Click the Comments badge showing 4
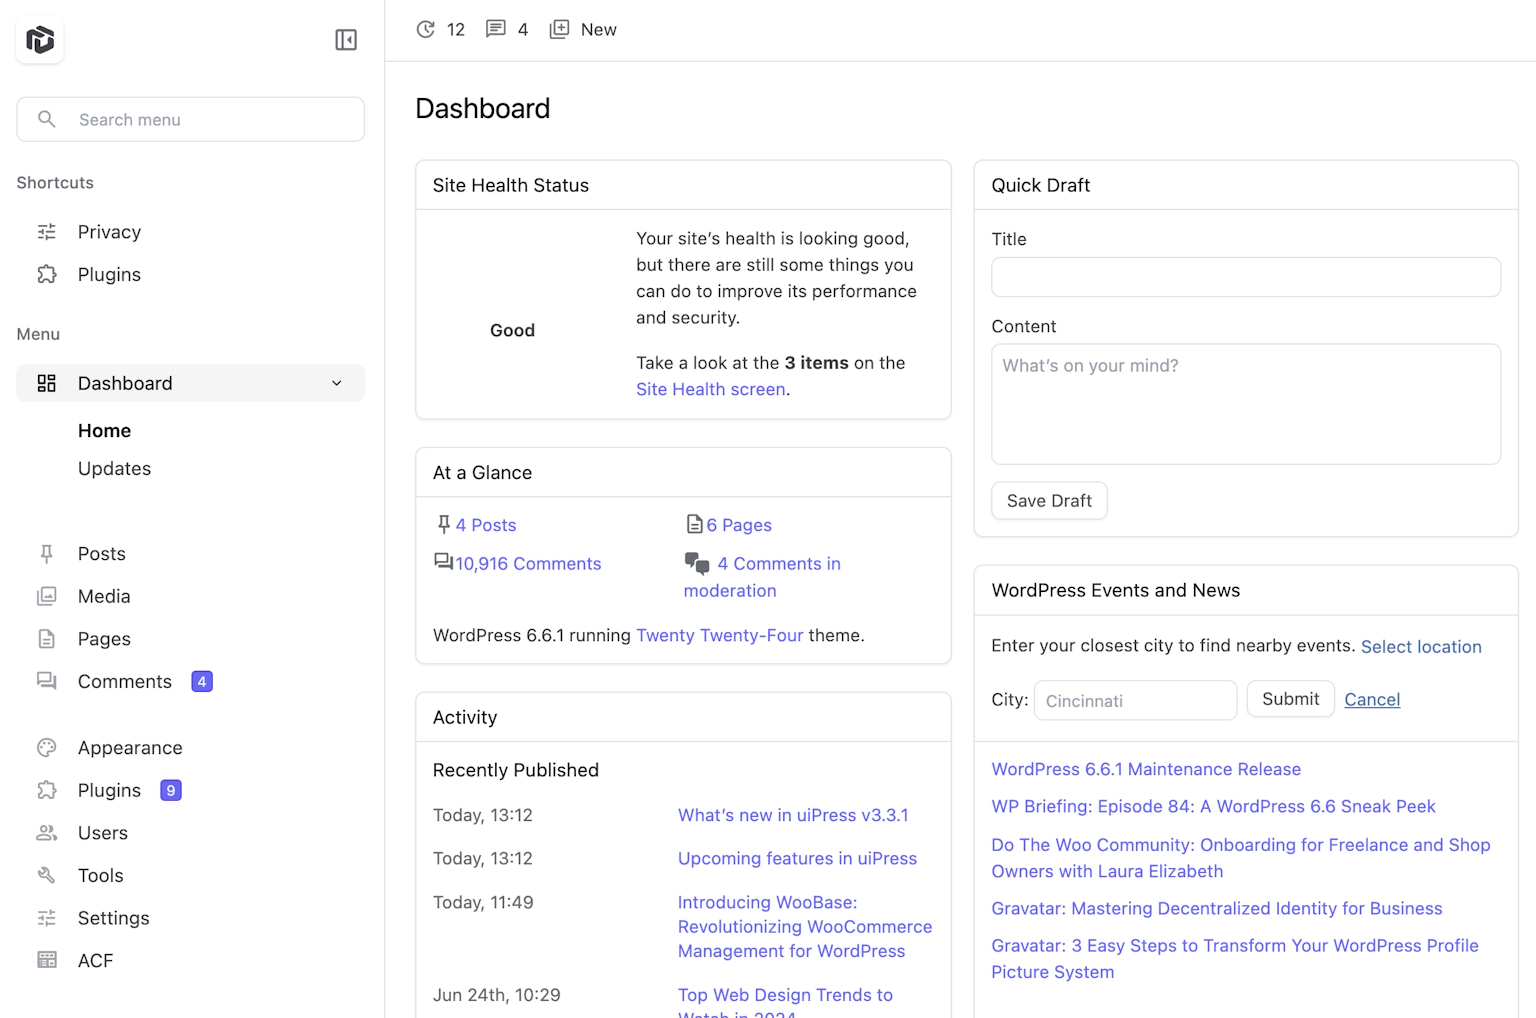This screenshot has height=1018, width=1536. pos(202,681)
